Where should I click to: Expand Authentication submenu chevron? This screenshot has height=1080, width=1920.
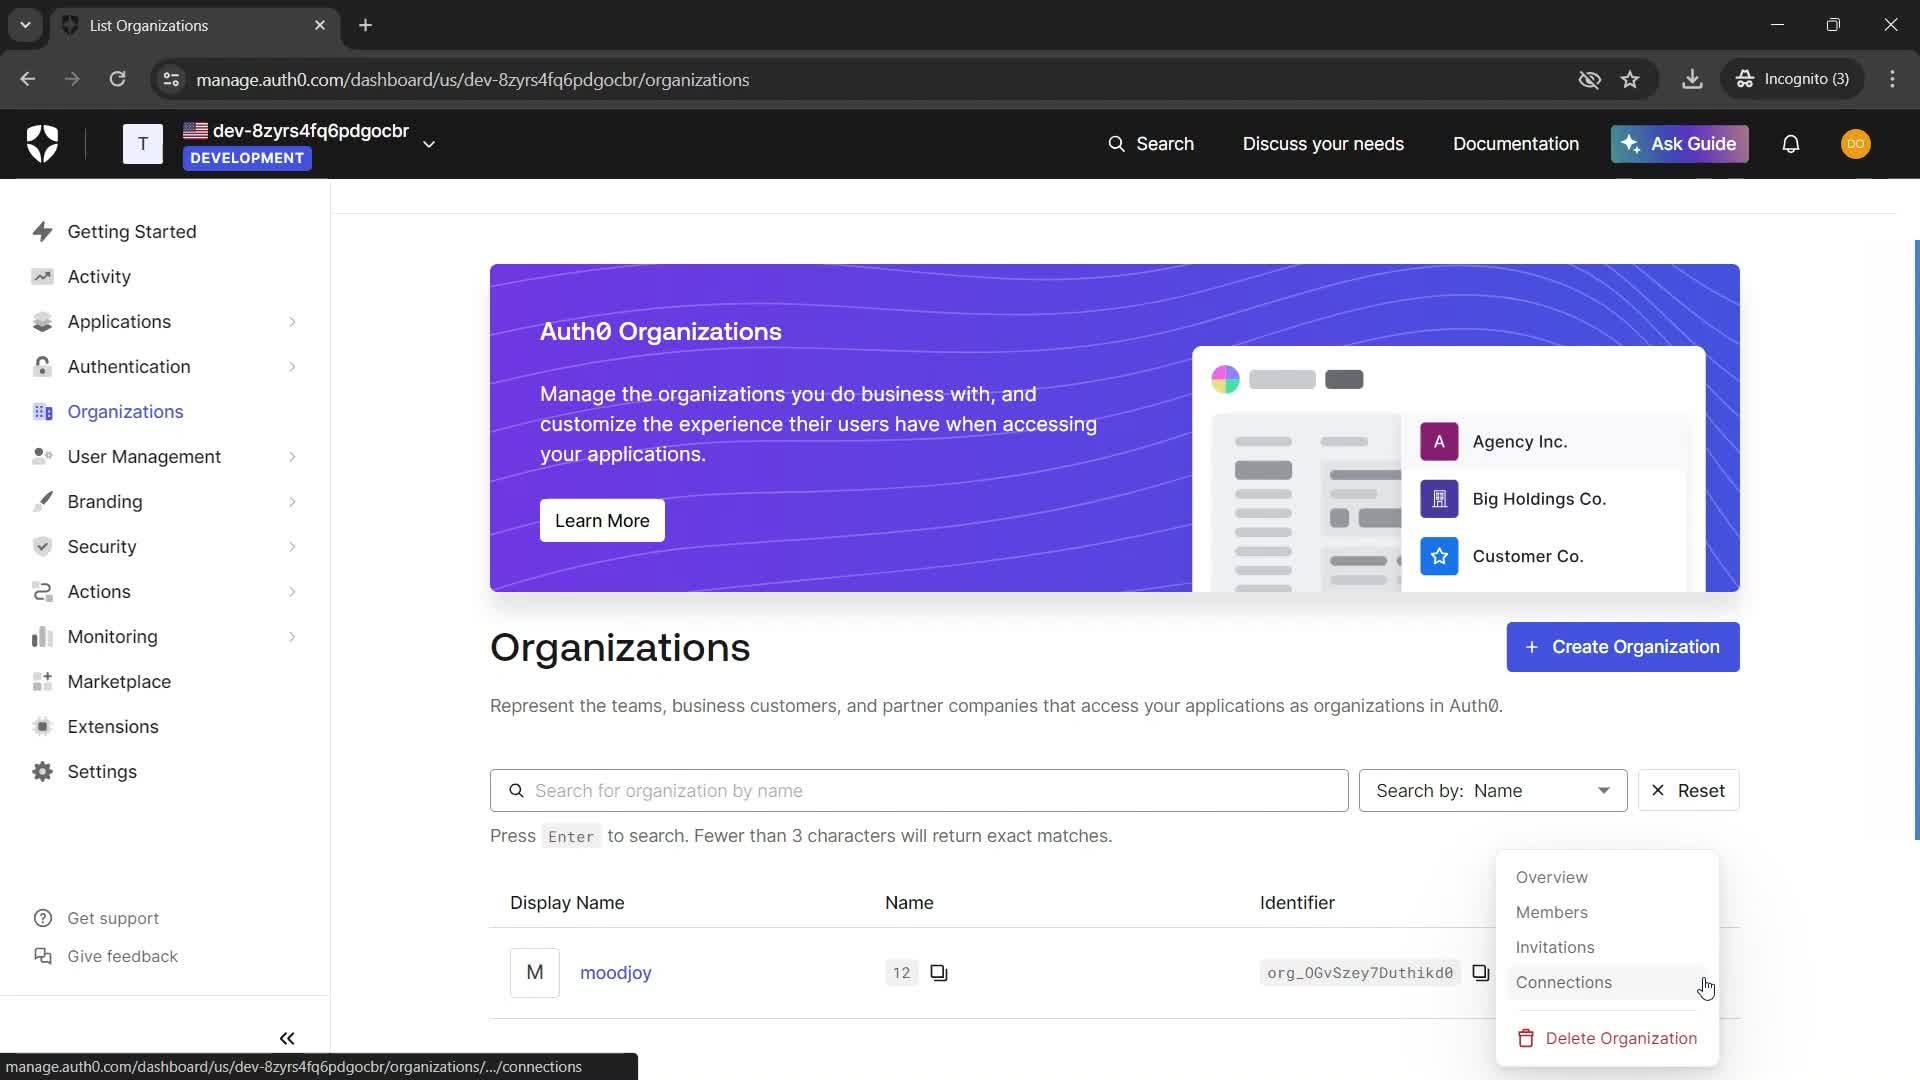tap(292, 367)
